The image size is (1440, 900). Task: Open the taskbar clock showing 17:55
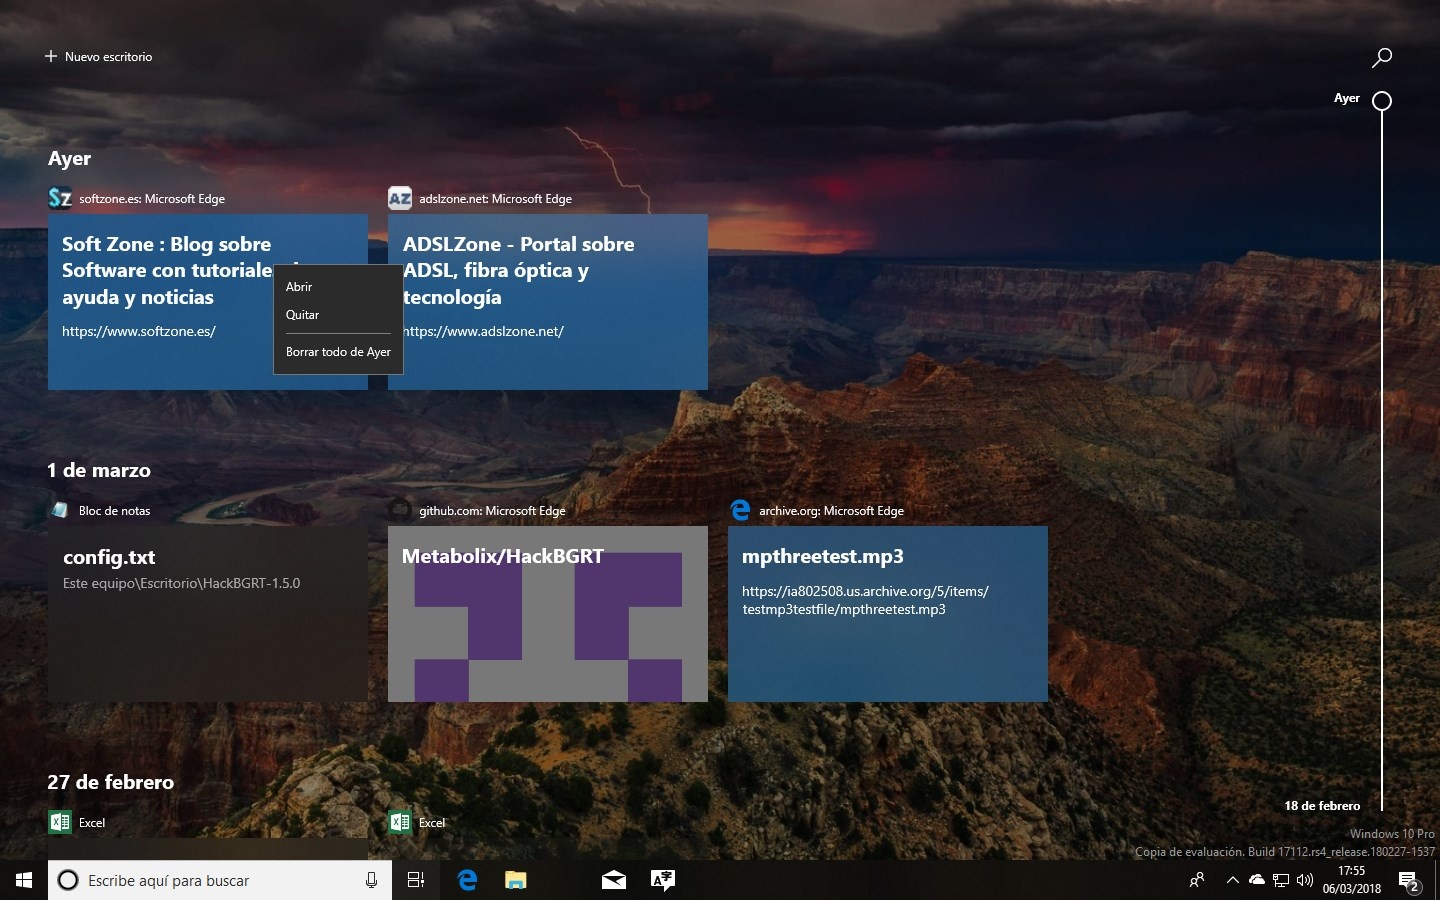1352,880
